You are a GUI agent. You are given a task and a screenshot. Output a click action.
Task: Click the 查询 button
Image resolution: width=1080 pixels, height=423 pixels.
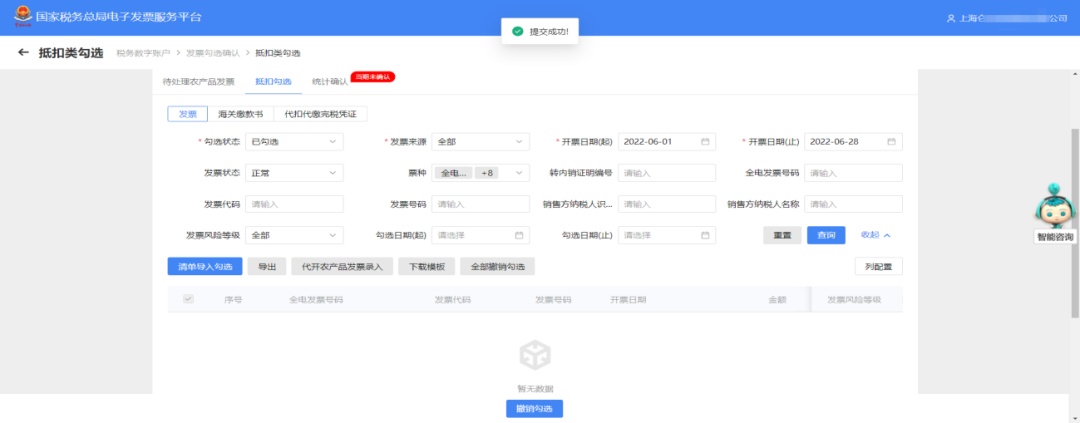(x=826, y=235)
